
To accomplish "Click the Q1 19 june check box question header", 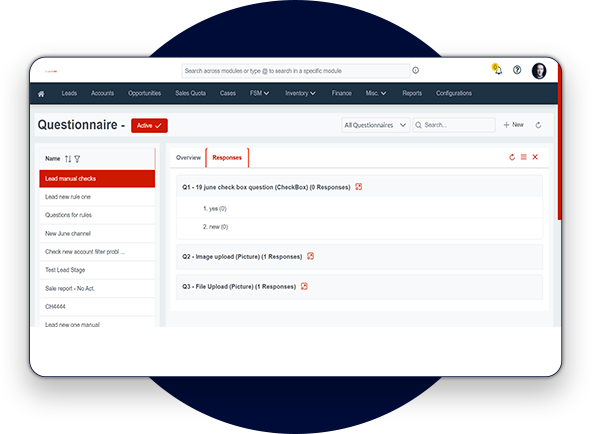I will tap(359, 187).
